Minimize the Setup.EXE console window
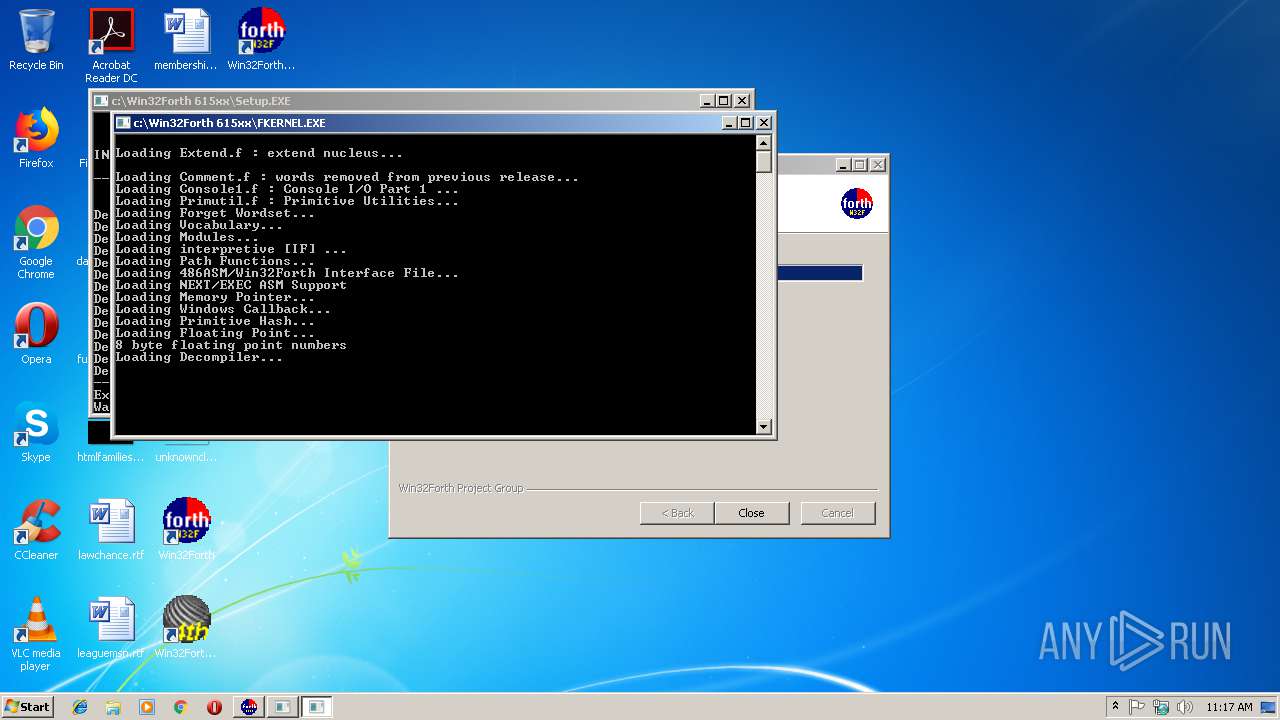 point(707,101)
